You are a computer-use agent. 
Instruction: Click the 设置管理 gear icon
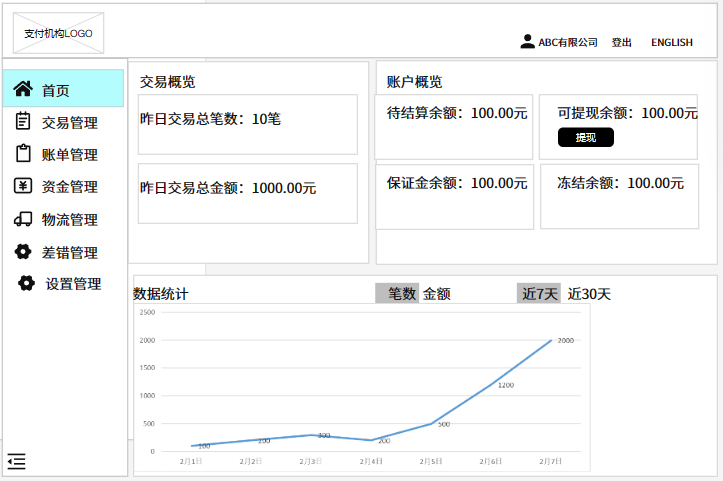tap(26, 283)
